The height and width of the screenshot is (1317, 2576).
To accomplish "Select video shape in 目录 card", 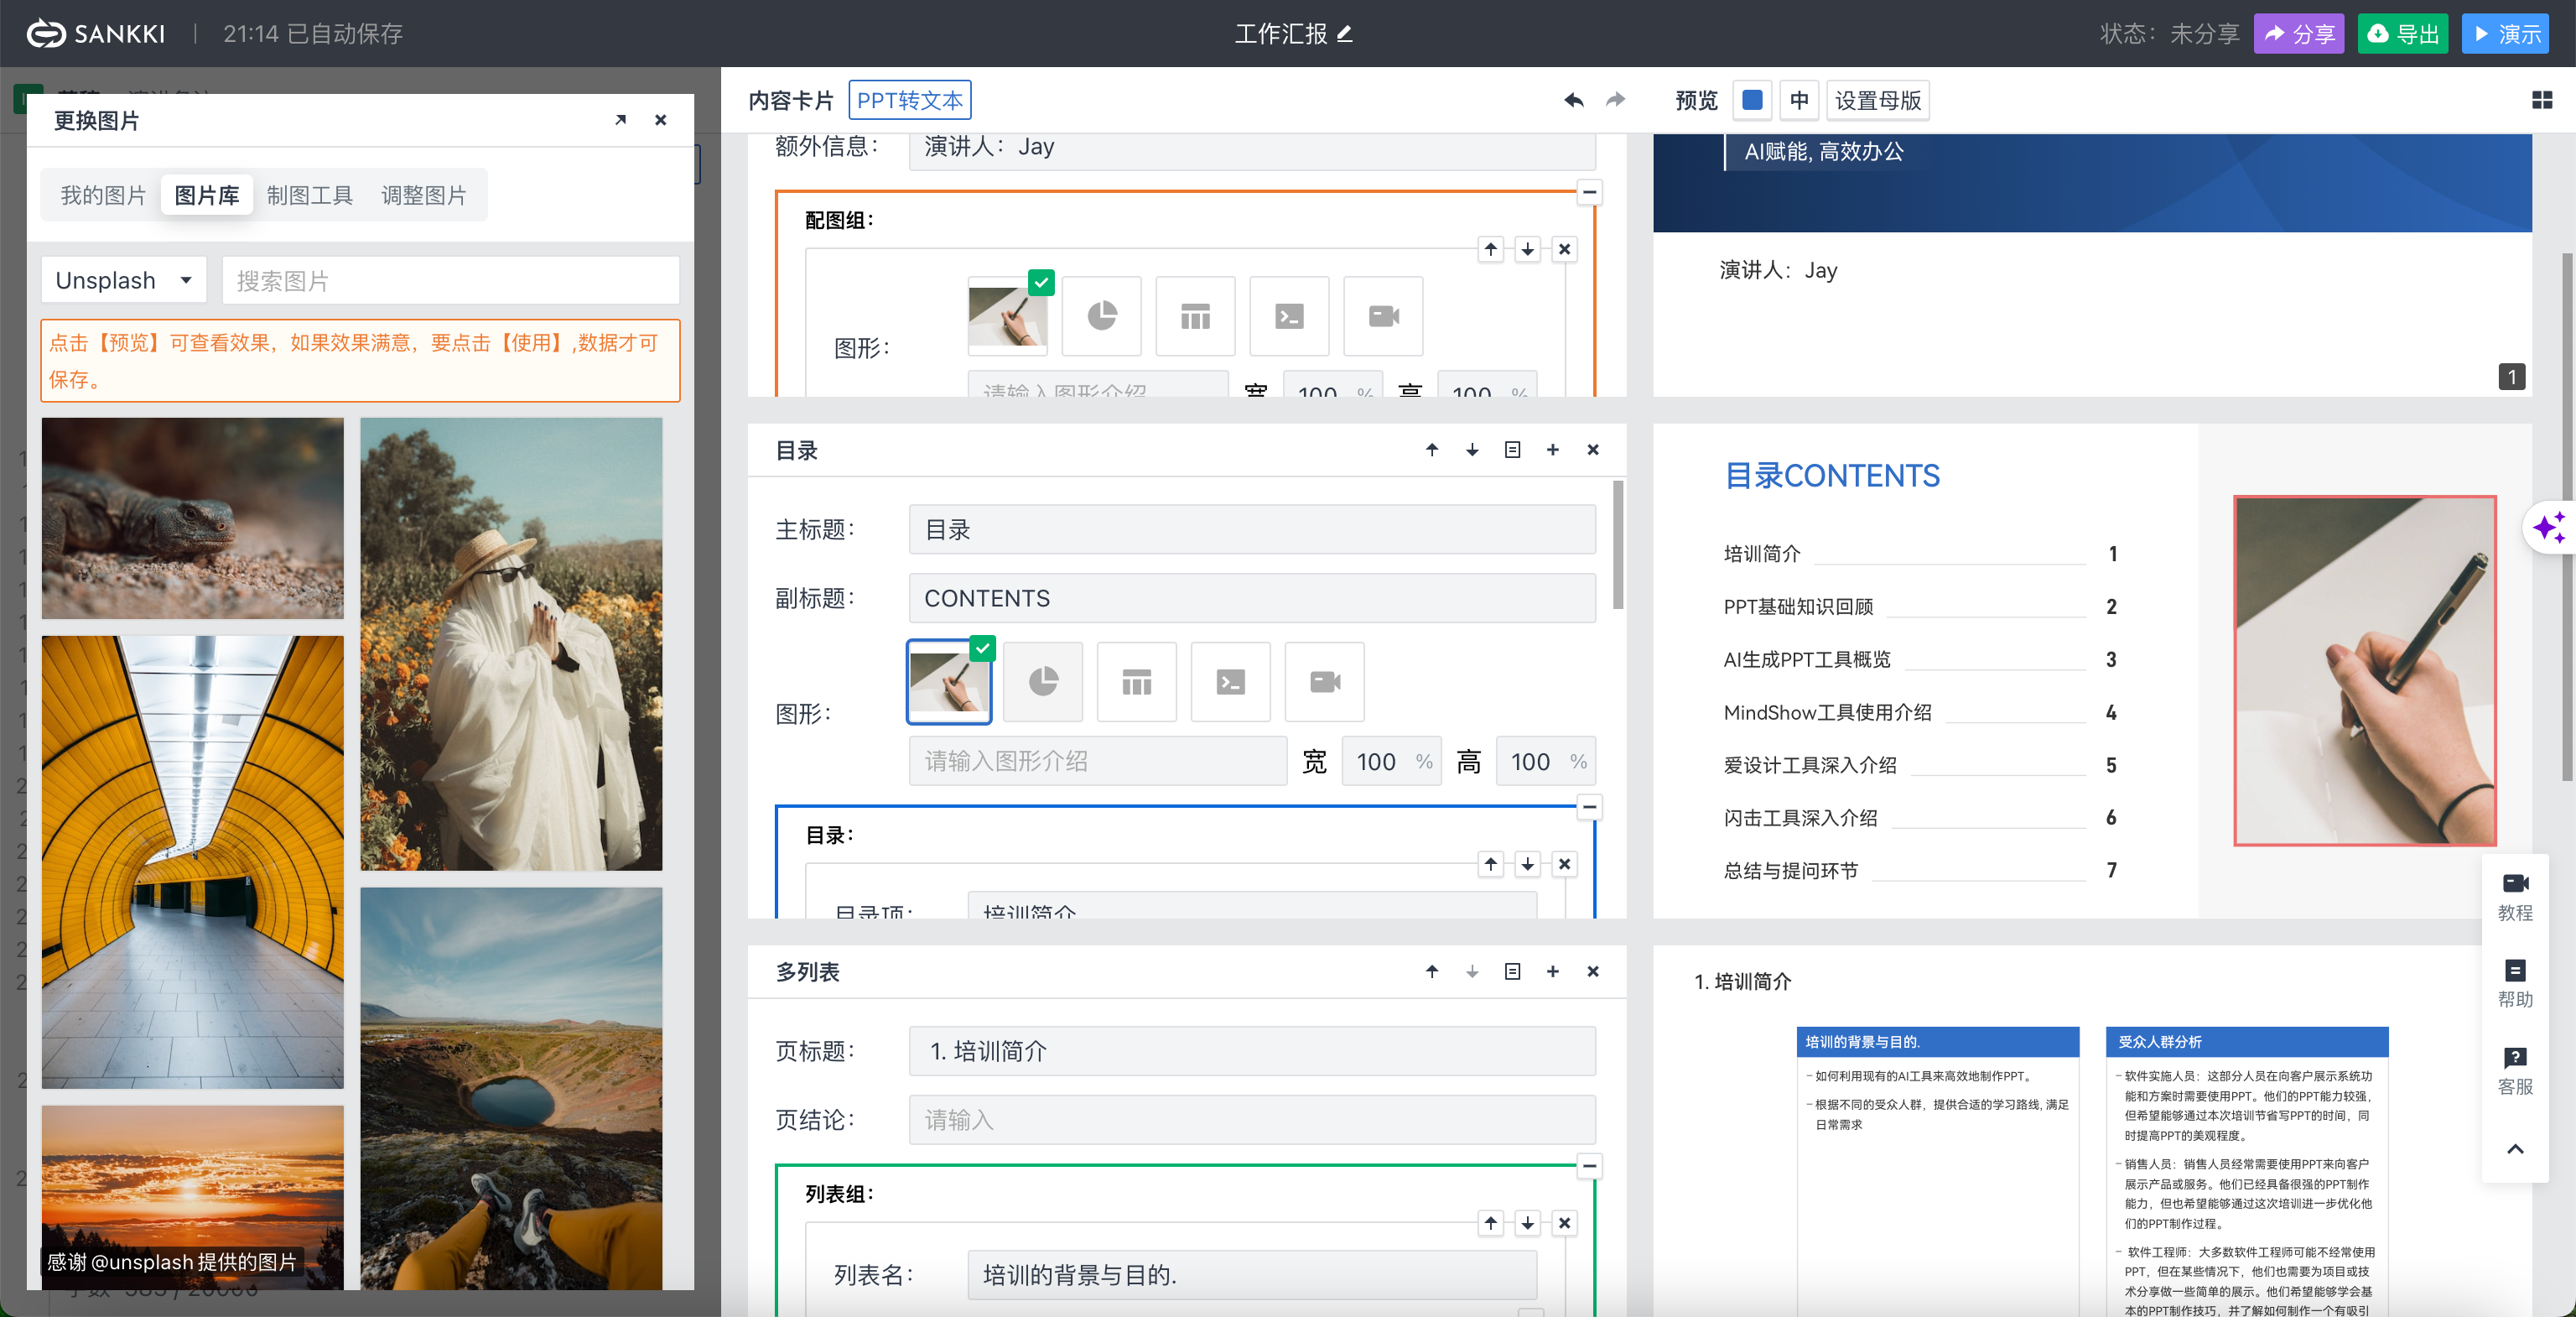I will 1325,682.
